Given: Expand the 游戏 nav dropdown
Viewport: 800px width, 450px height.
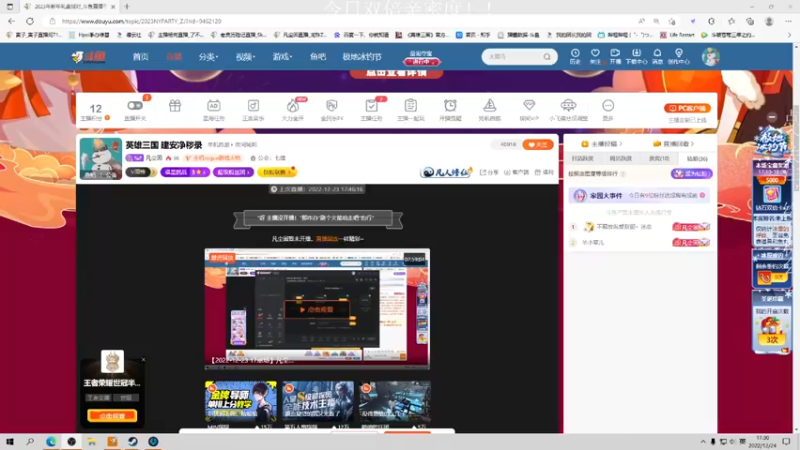Looking at the screenshot, I should coord(282,57).
